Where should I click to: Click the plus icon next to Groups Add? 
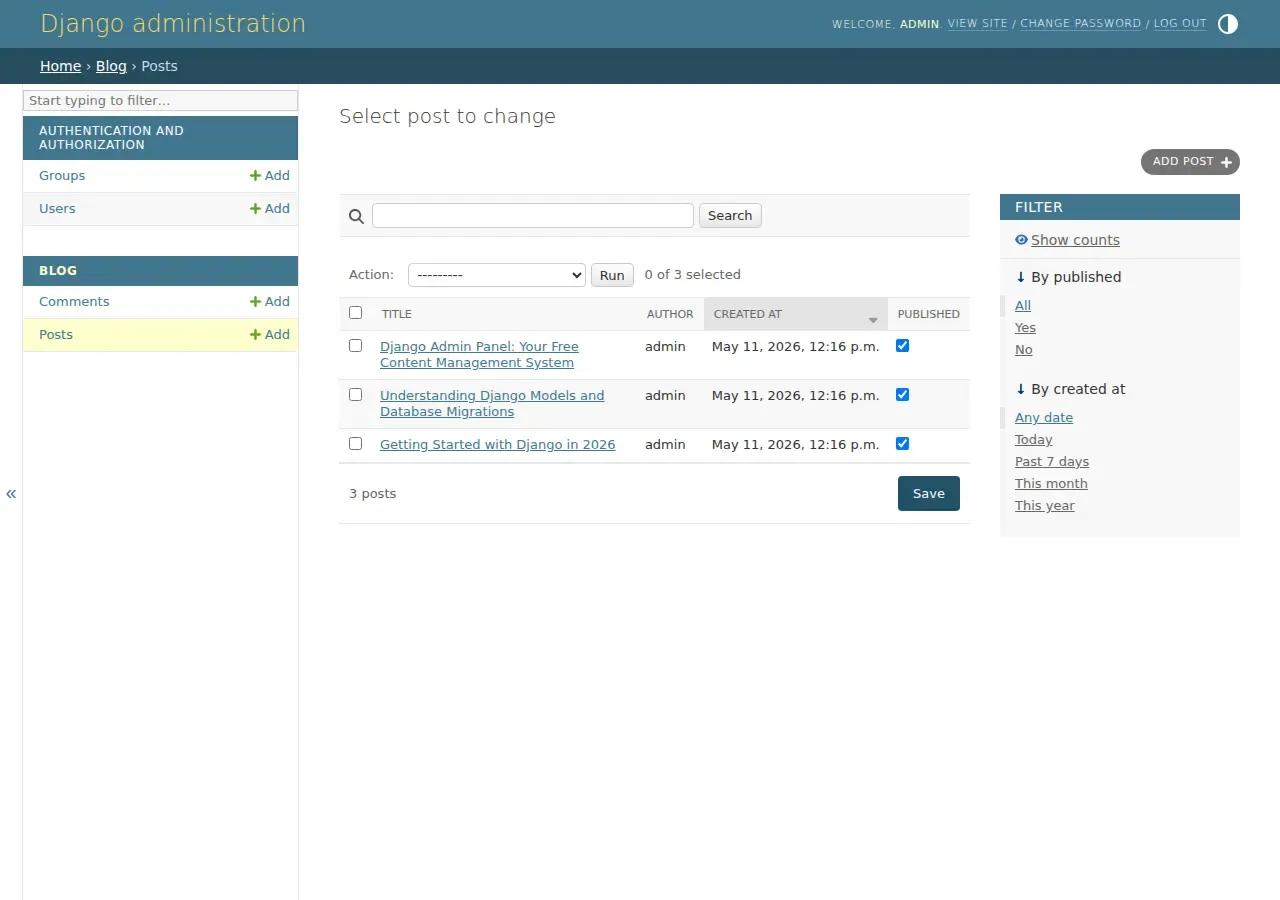[x=255, y=175]
